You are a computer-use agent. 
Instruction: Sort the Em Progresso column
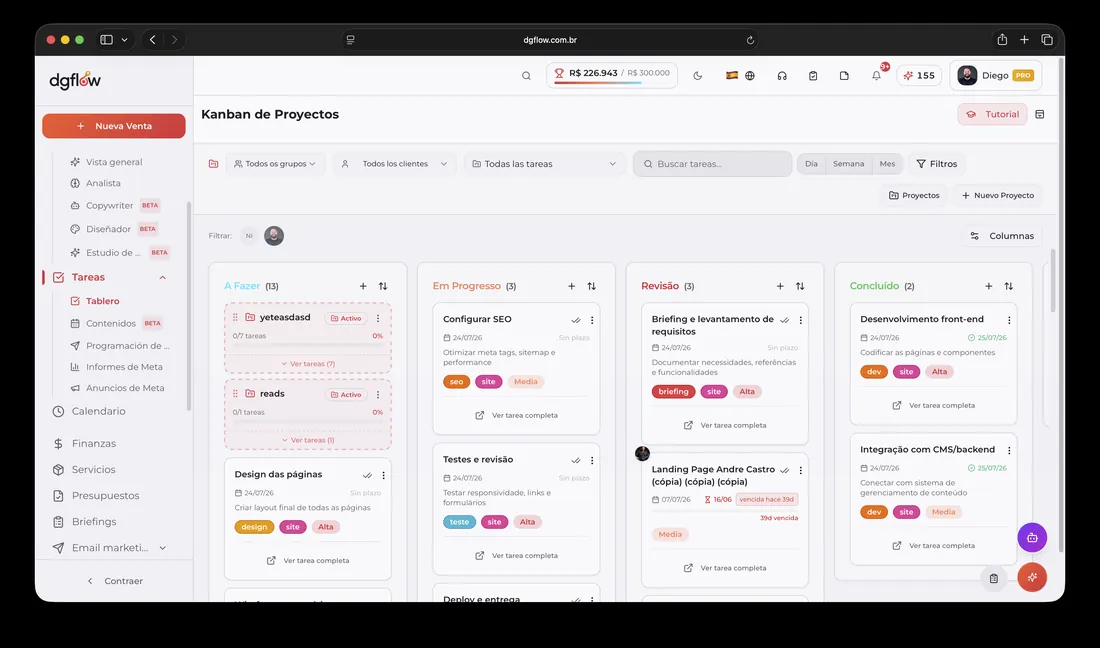591,286
